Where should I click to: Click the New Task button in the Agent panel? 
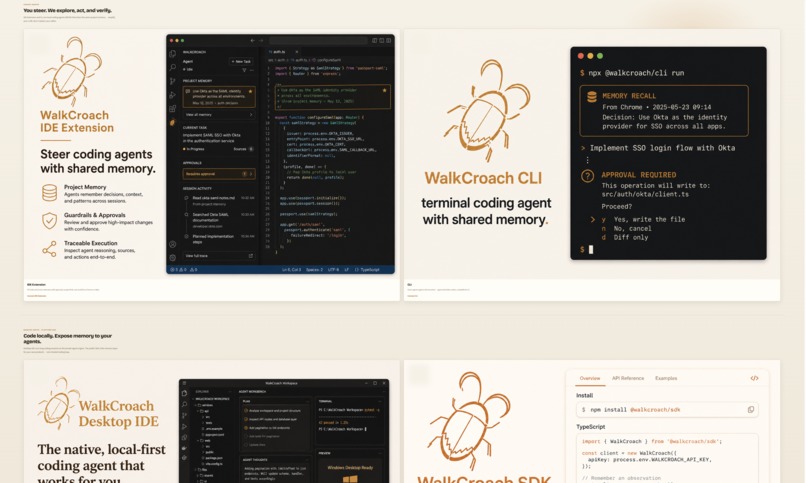pos(241,61)
